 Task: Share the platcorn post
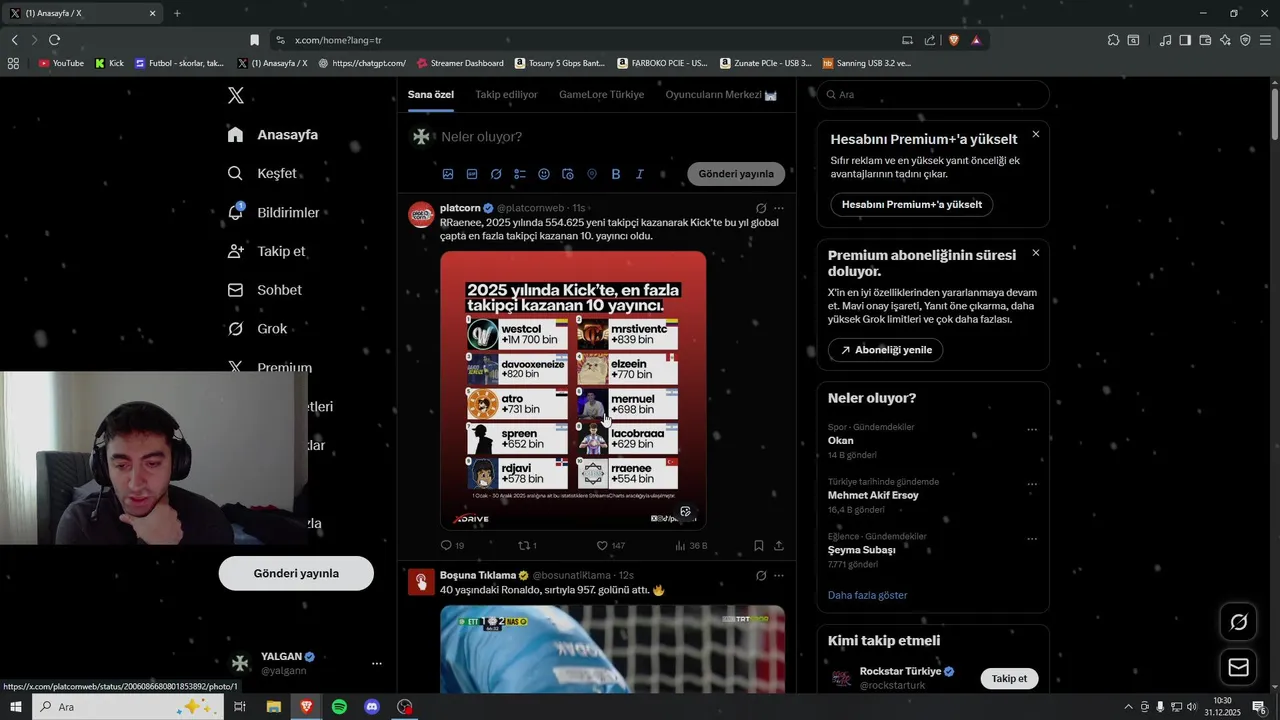[x=779, y=545]
